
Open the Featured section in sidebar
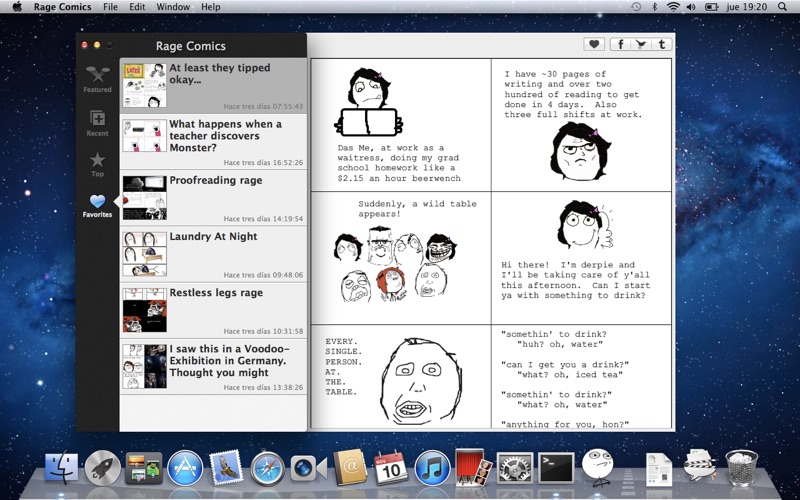coord(97,79)
